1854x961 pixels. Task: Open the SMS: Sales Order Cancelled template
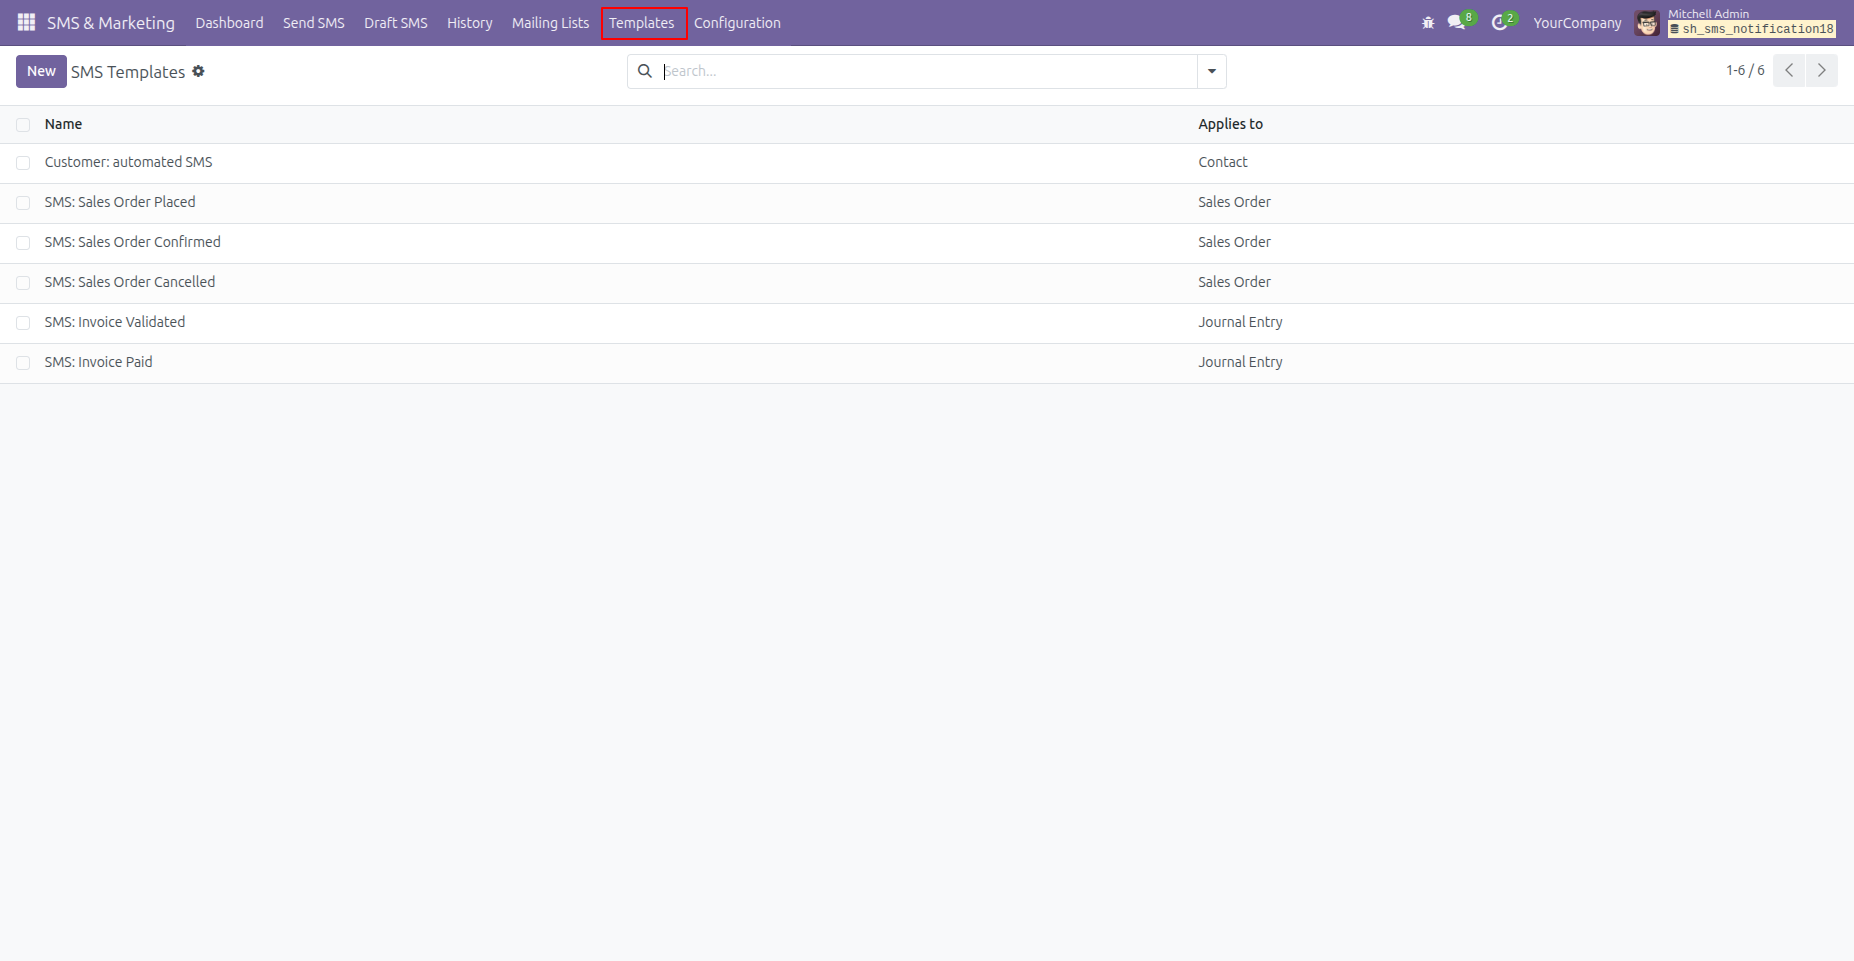coord(130,282)
